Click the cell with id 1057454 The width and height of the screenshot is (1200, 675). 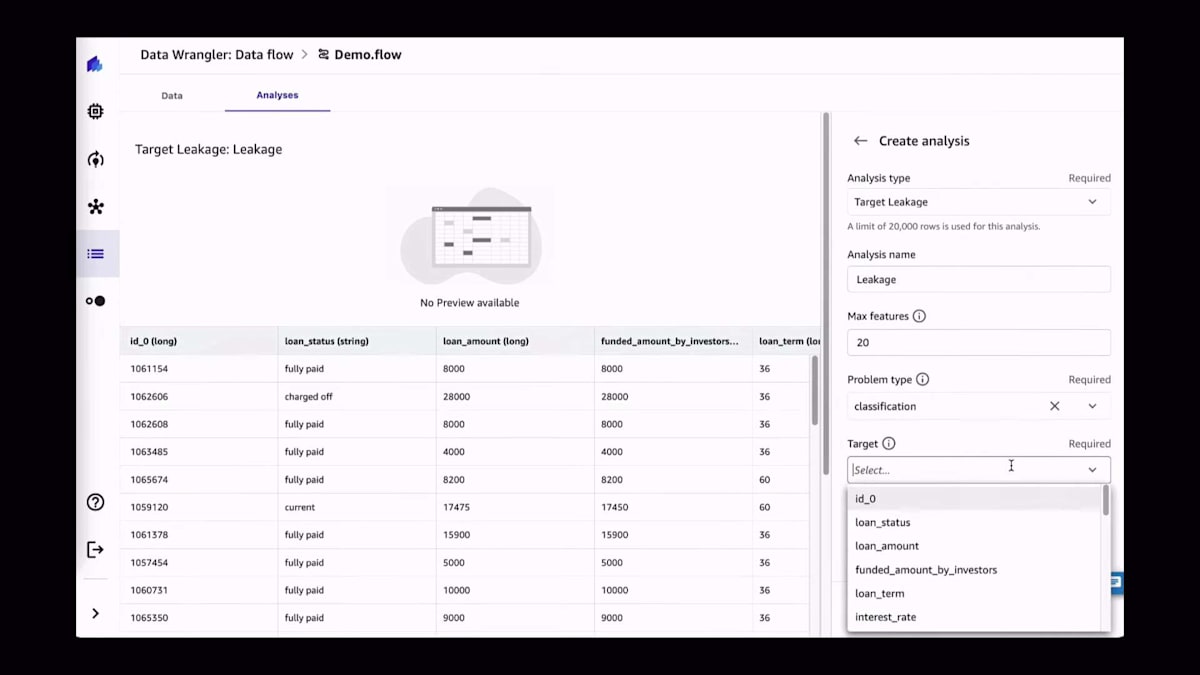pyautogui.click(x=199, y=563)
